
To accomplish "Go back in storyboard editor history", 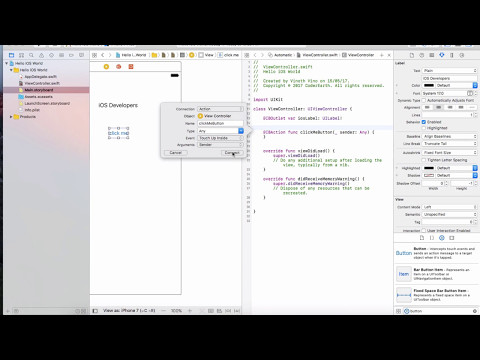I will pyautogui.click(x=103, y=55).
